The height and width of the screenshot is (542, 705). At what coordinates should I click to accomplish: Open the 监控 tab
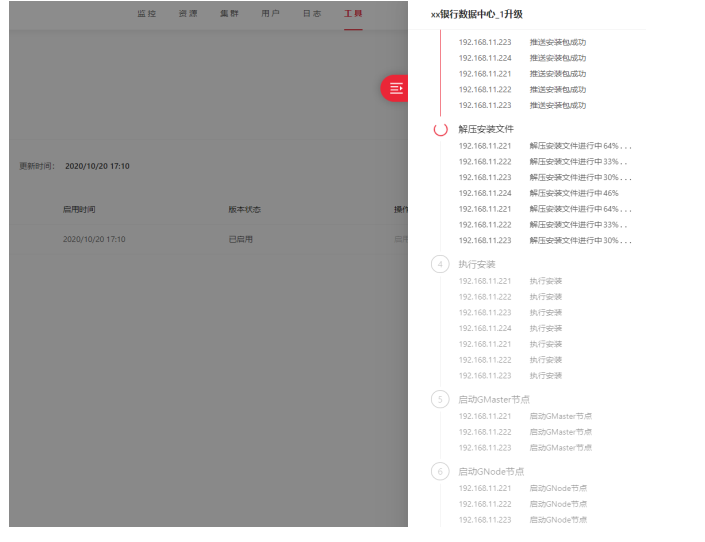tap(147, 13)
